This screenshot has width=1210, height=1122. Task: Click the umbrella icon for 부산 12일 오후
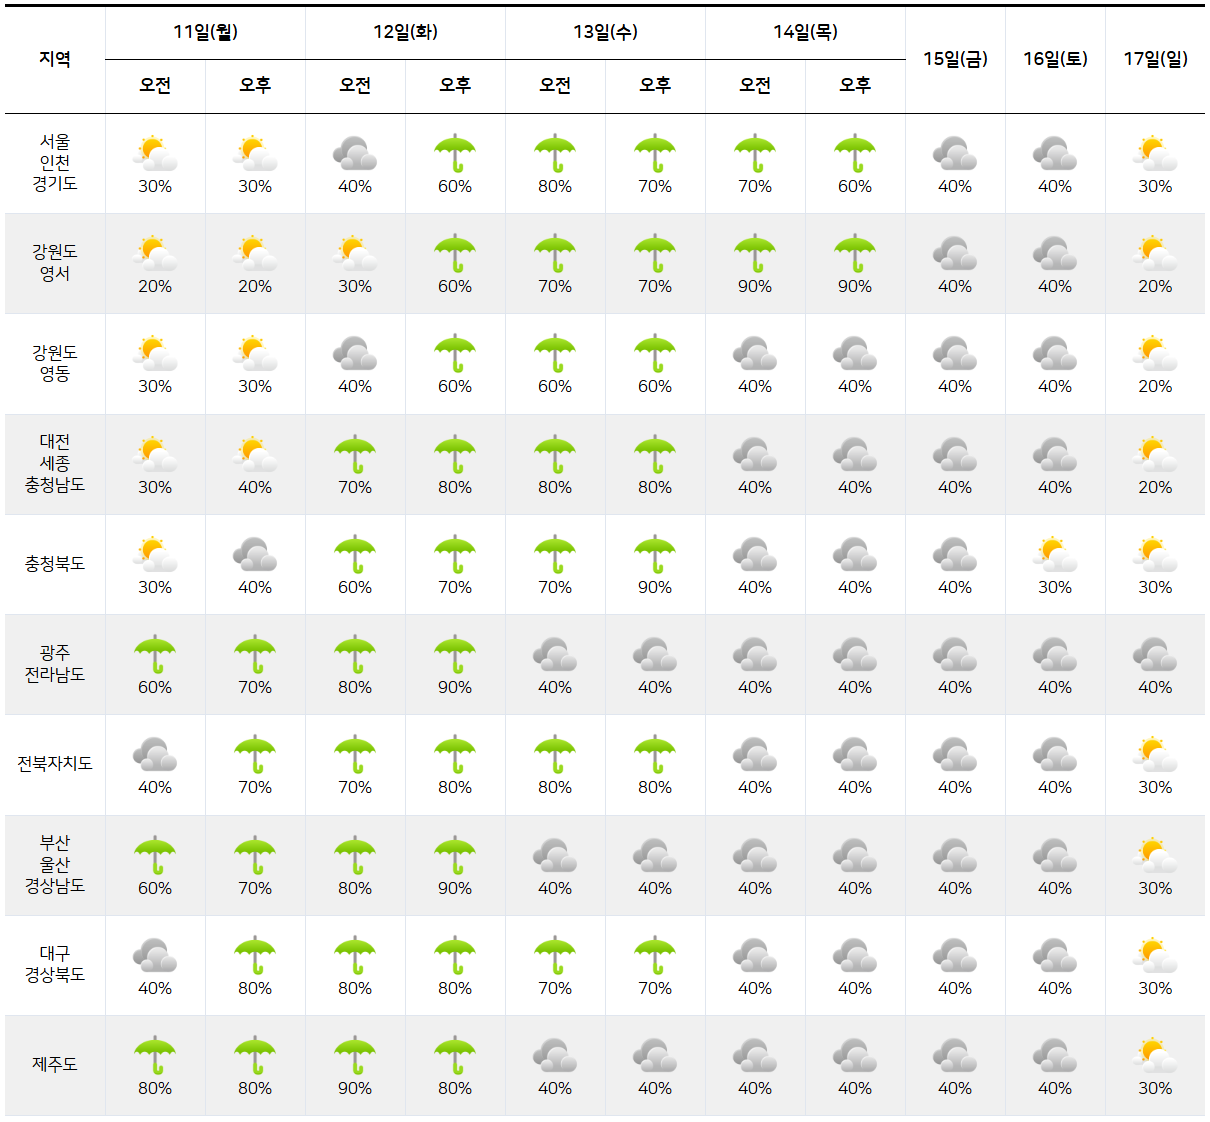coord(455,856)
